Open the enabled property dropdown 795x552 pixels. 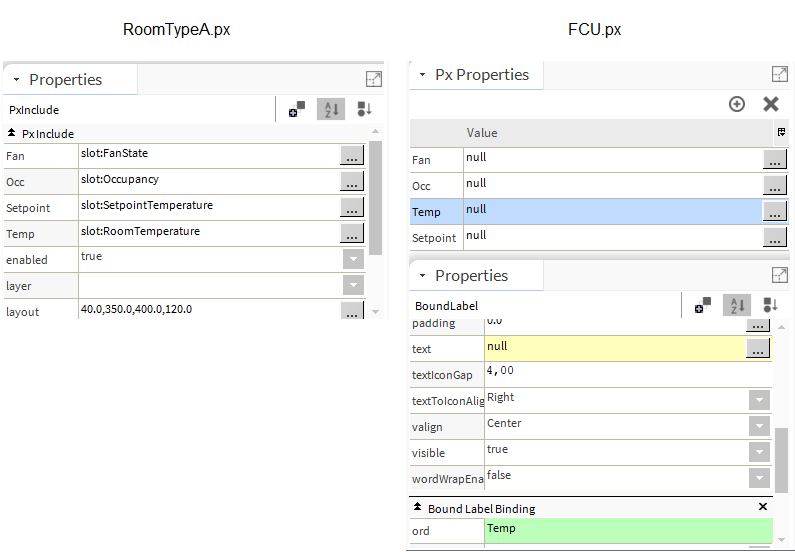tap(353, 259)
